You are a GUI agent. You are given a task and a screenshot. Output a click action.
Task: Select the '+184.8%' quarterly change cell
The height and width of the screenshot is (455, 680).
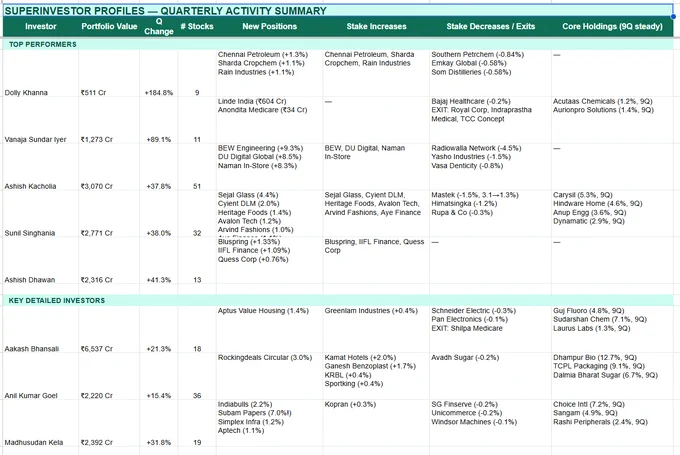(159, 73)
